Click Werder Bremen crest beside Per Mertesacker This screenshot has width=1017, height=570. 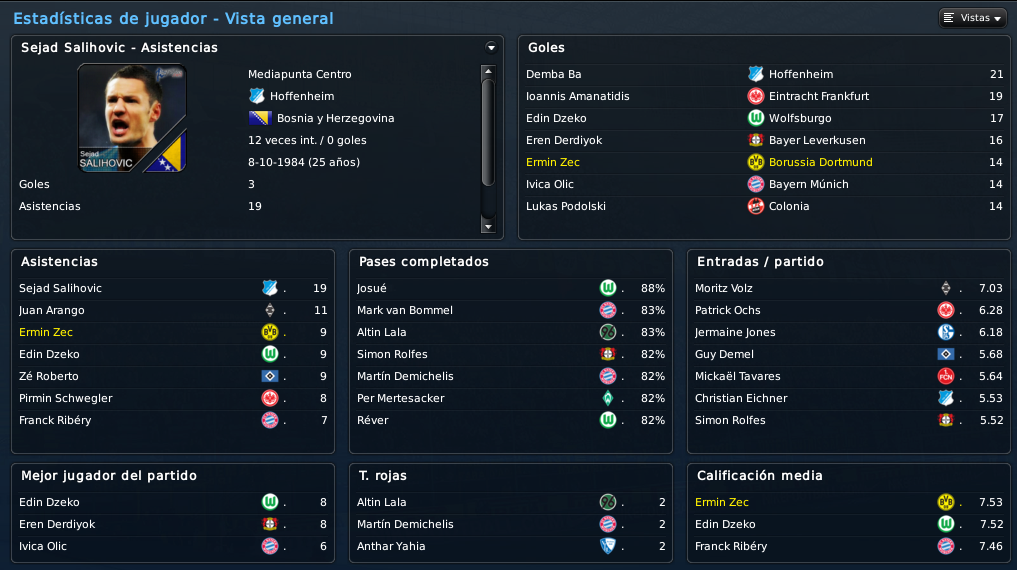coord(608,398)
